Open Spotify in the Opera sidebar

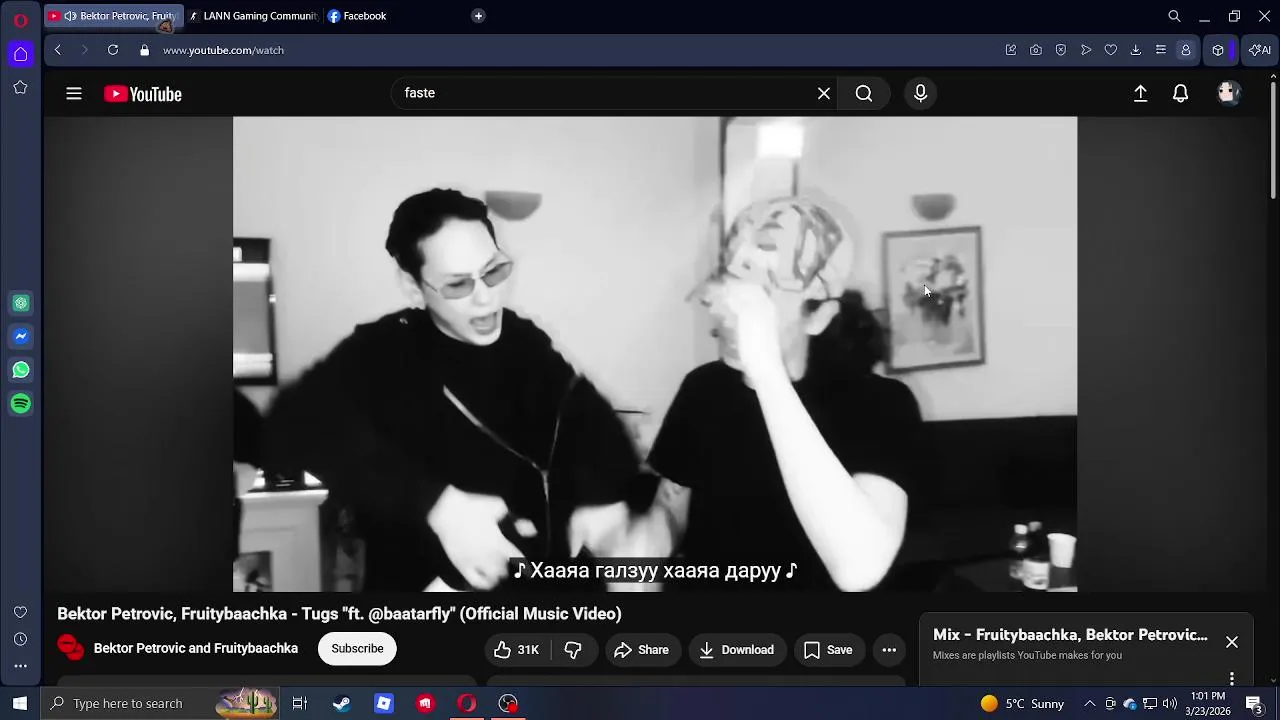[x=21, y=404]
